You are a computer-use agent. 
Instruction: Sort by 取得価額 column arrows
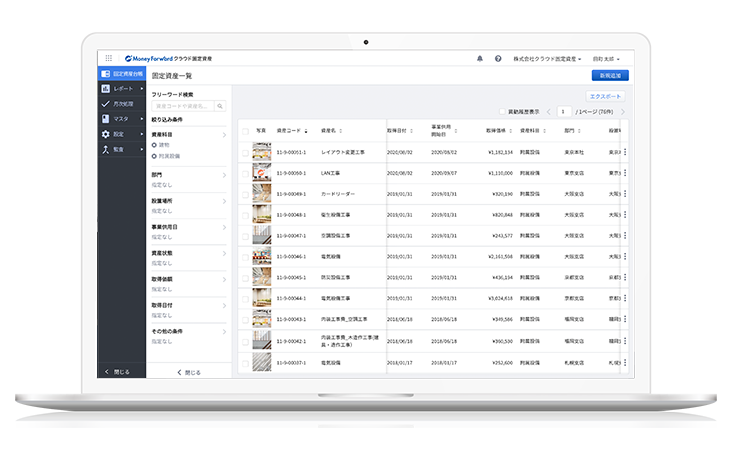(x=510, y=131)
